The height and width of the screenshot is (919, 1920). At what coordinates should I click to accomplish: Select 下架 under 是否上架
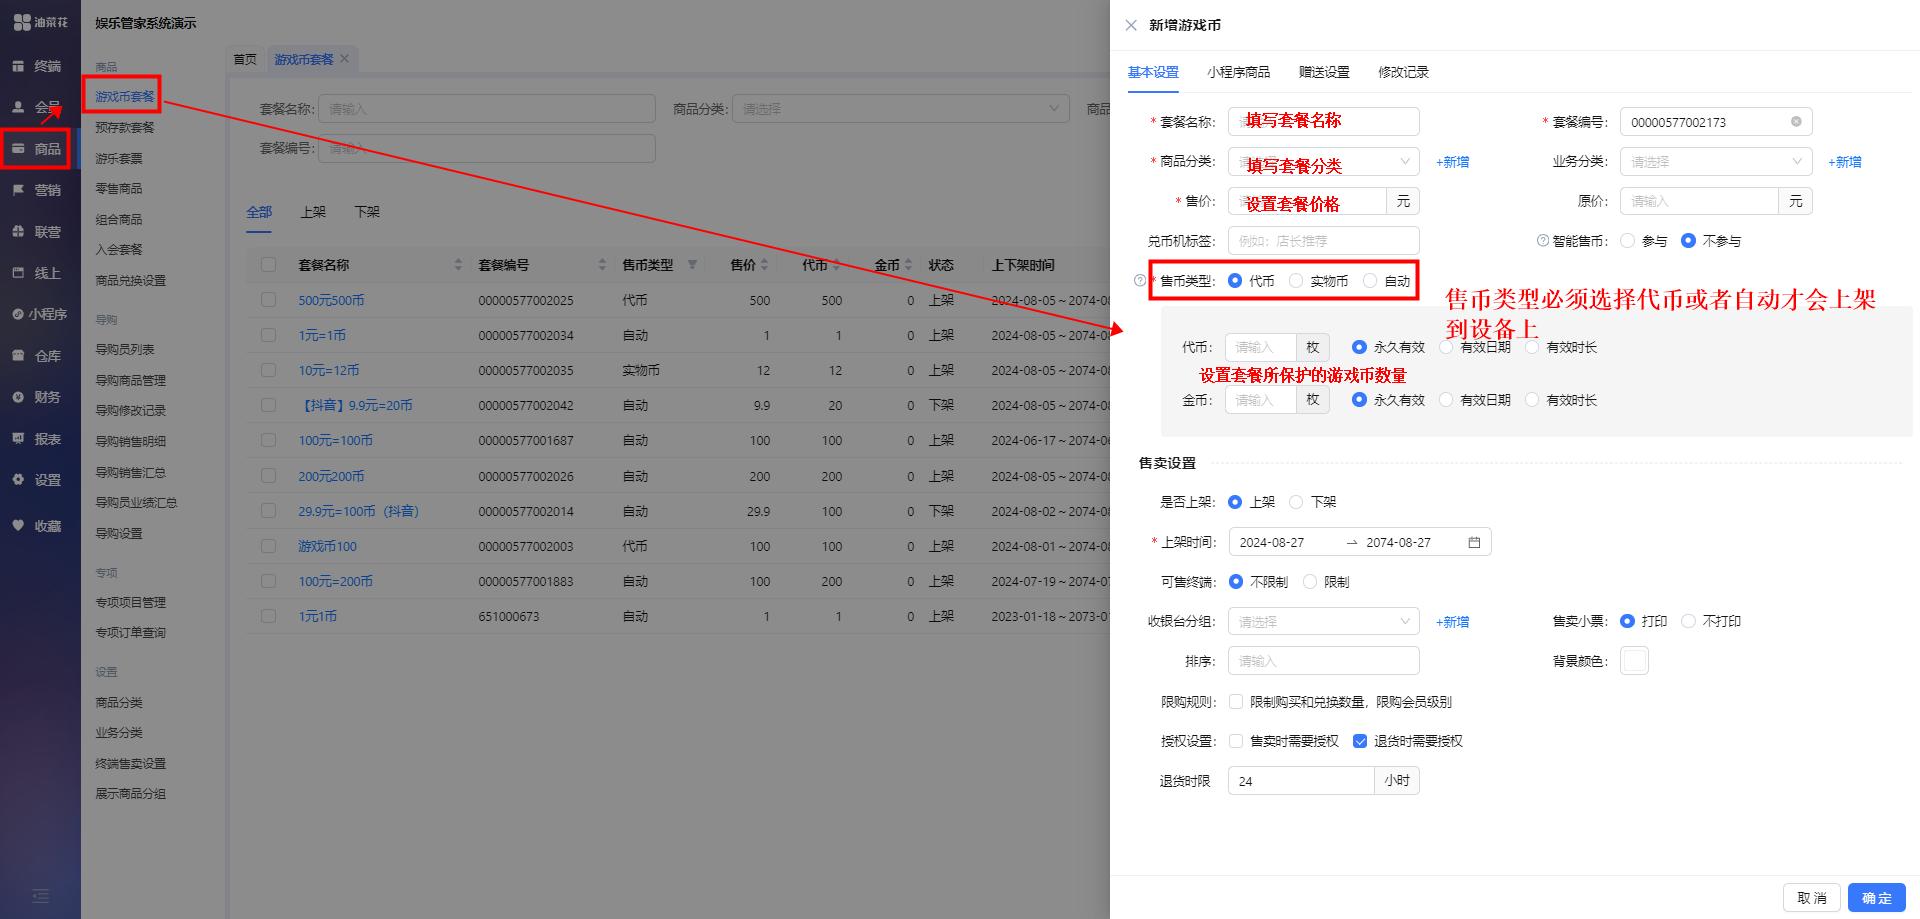pos(1296,502)
